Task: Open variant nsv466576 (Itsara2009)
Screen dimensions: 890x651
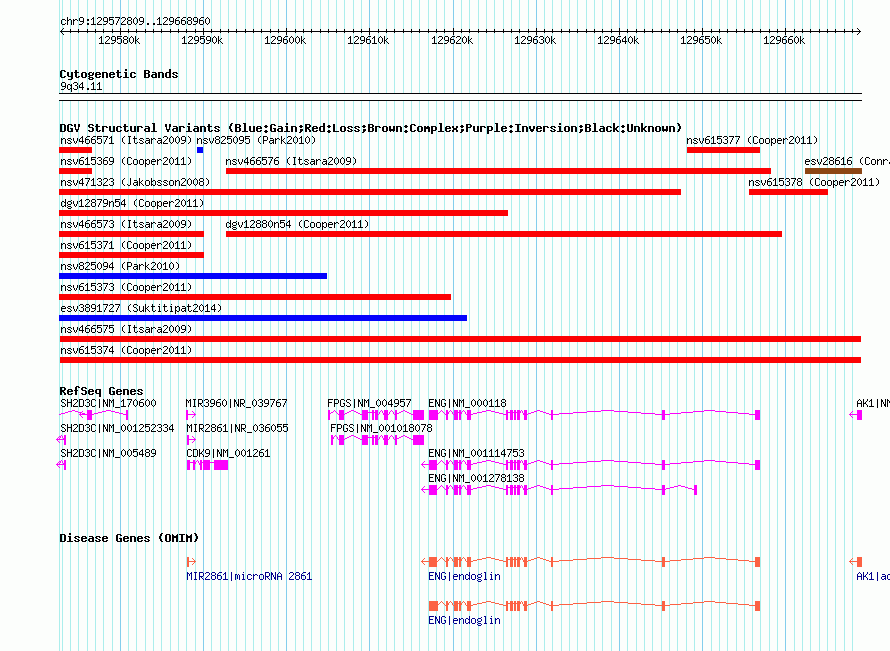Action: 291,161
